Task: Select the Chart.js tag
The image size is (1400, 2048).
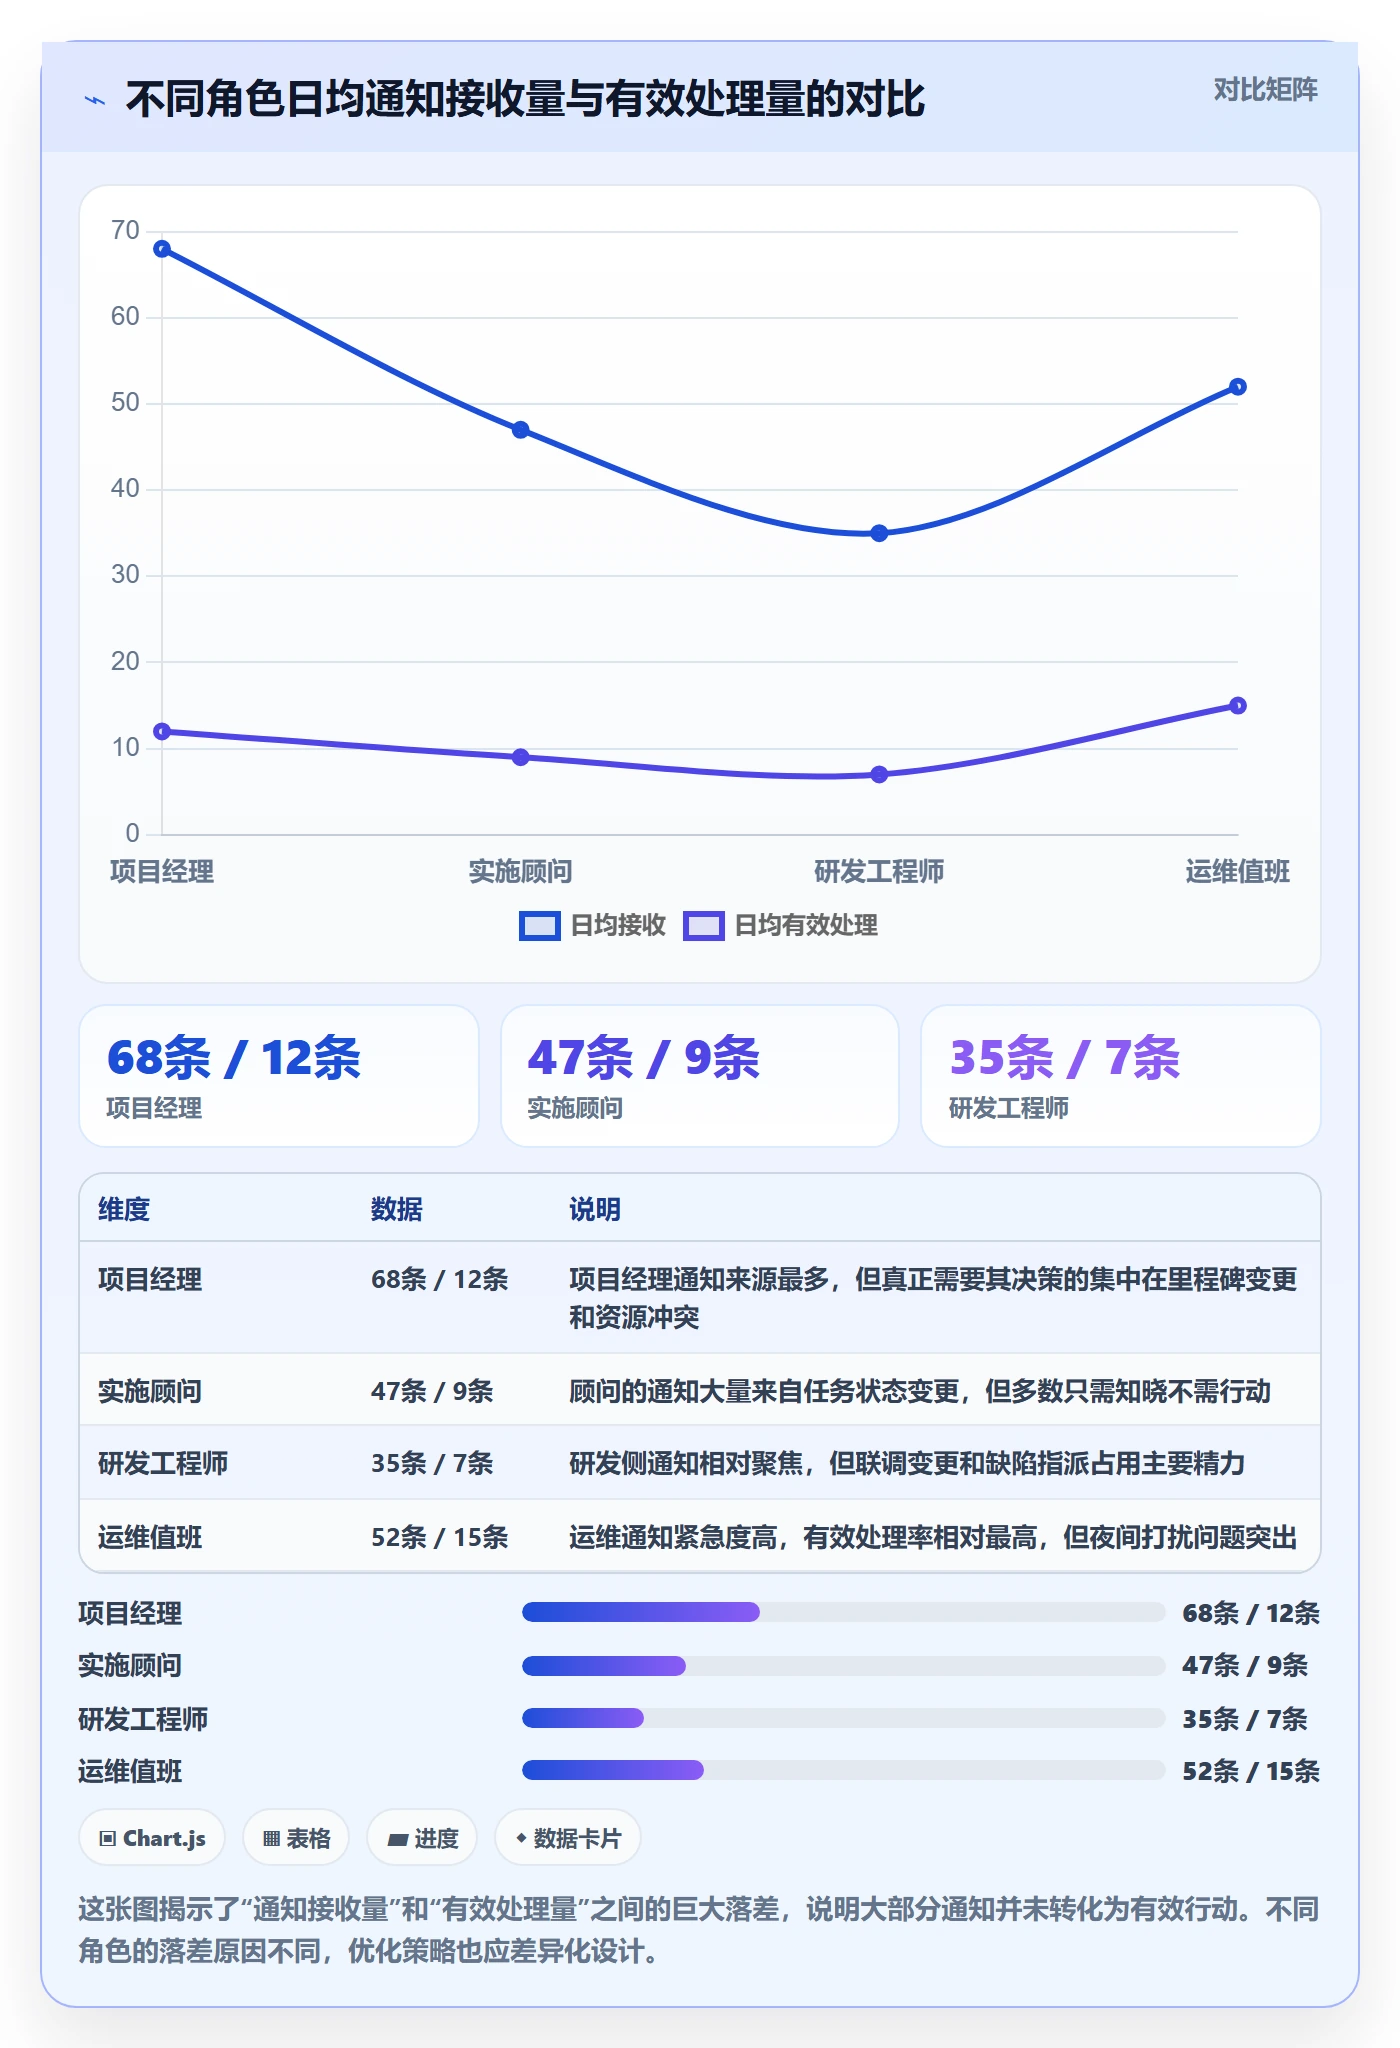Action: tap(152, 1838)
